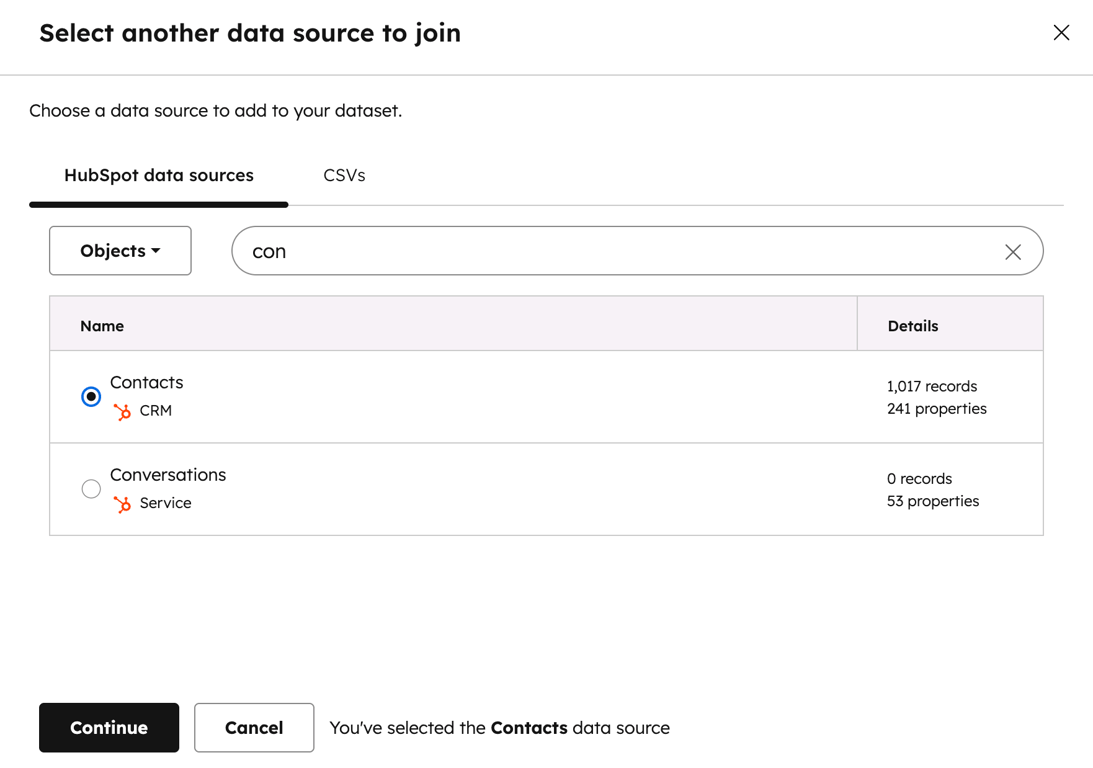Screen dimensions: 1093x768
Task: Switch to HubSpot data sources tab
Action: coord(159,176)
